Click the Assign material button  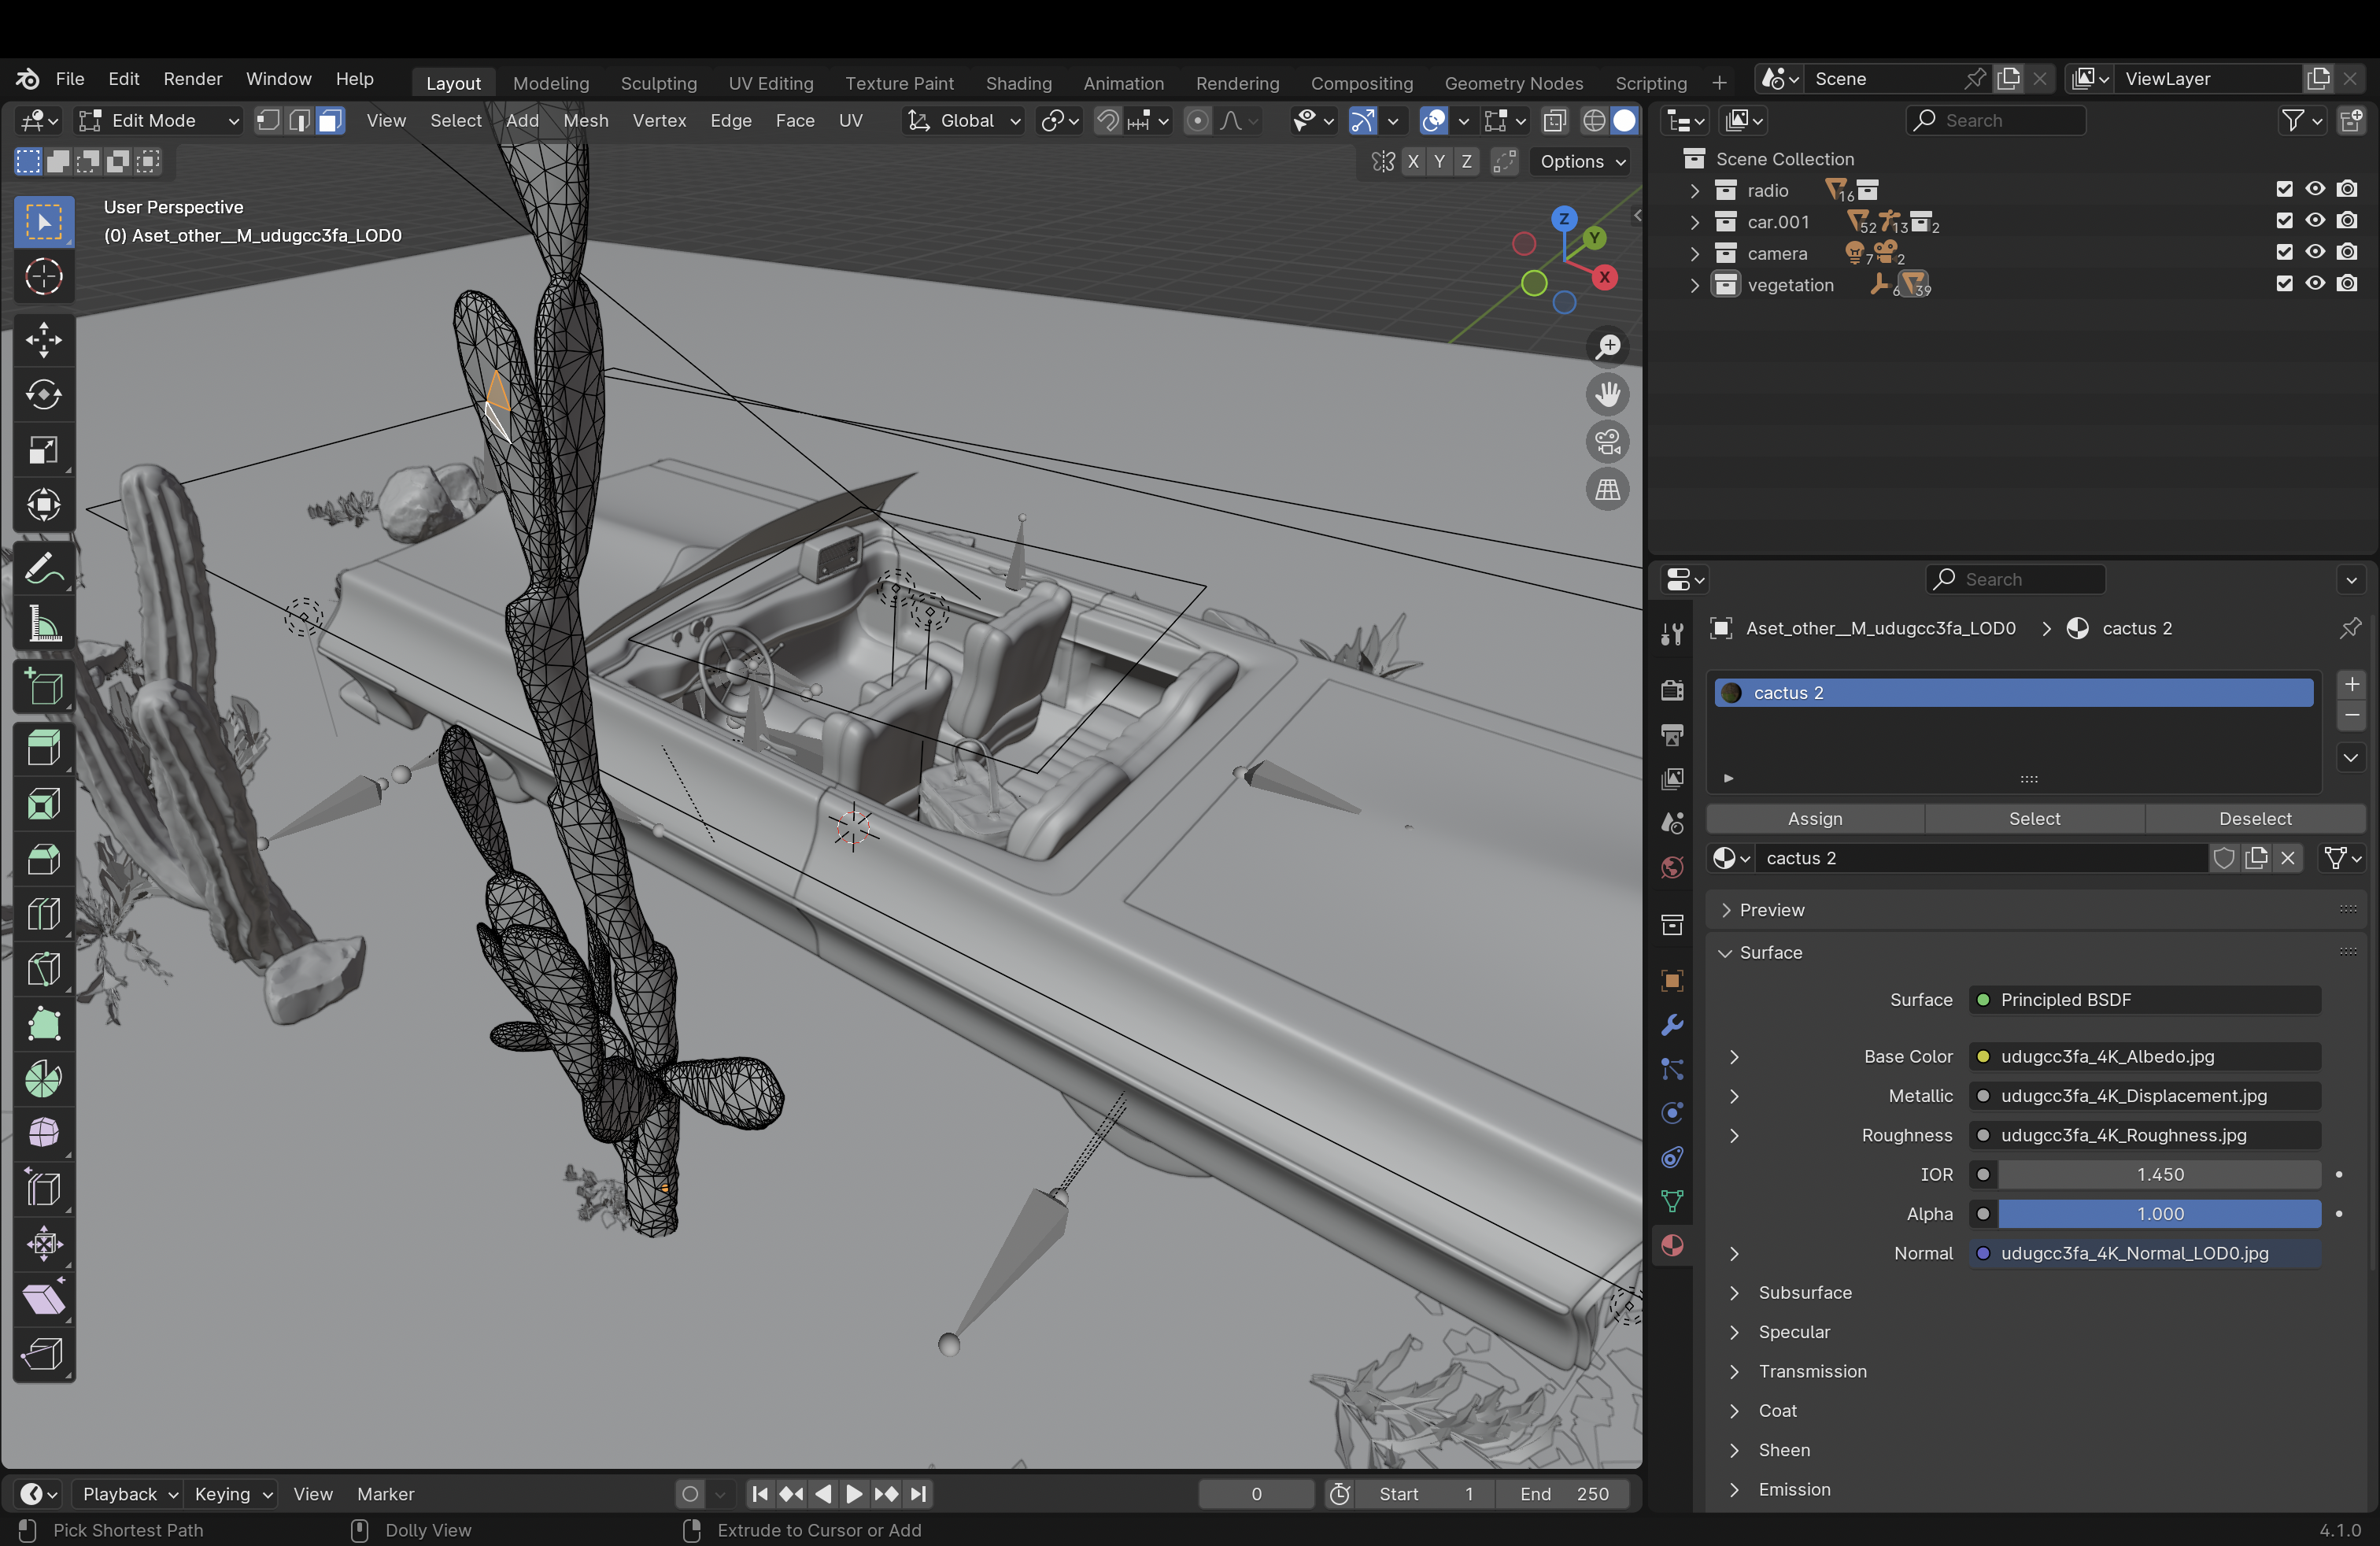coord(1814,818)
